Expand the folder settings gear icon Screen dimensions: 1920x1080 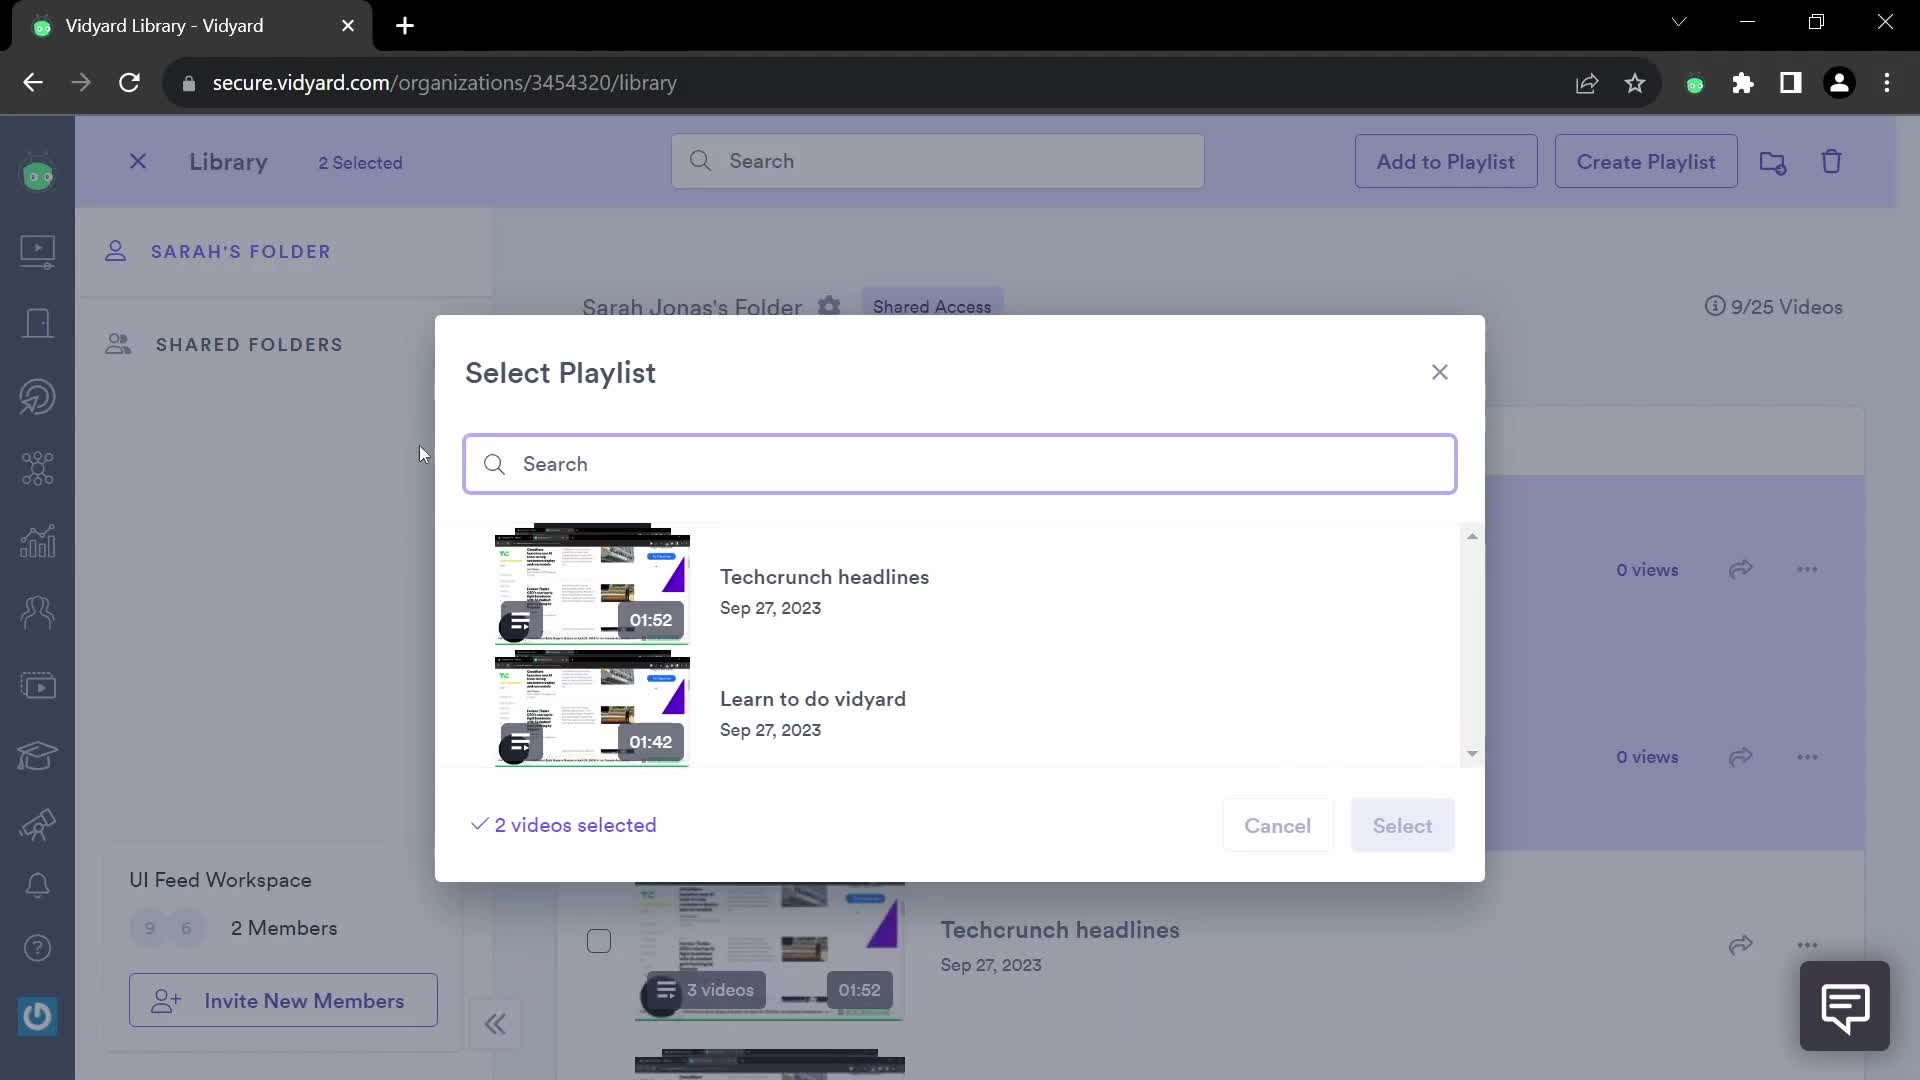coord(829,306)
